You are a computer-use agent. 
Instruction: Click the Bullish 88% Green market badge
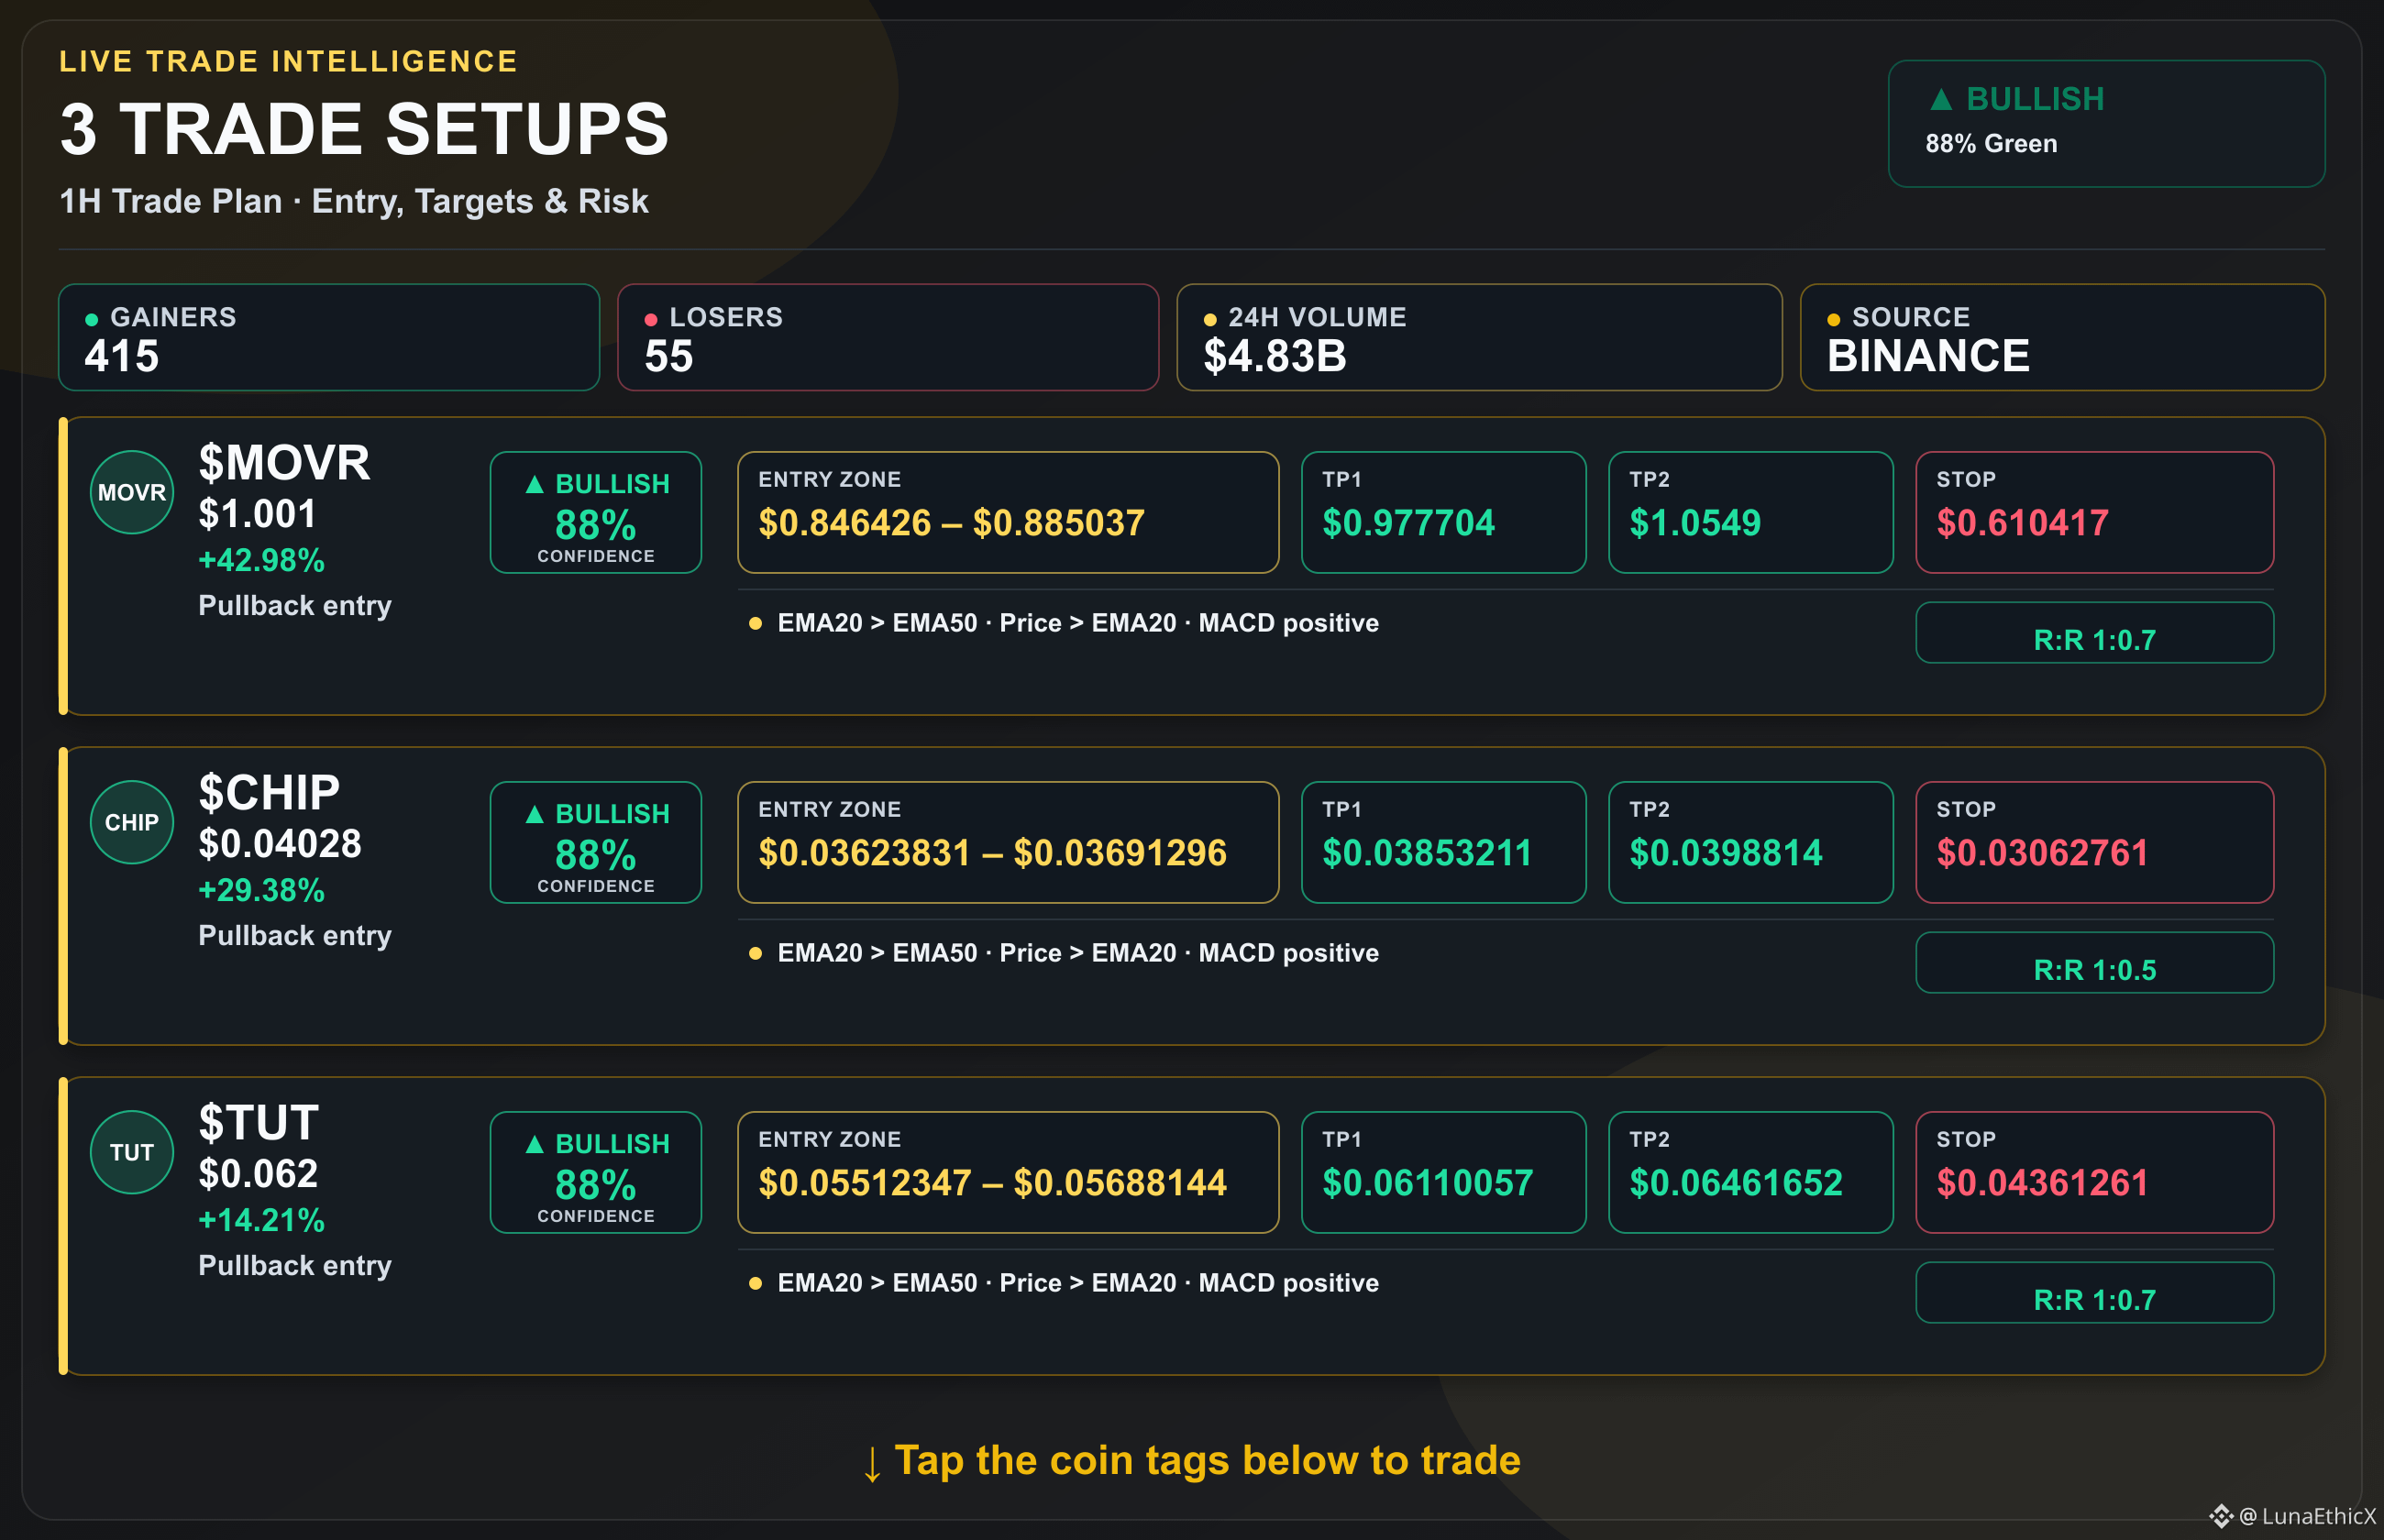(x=2106, y=124)
